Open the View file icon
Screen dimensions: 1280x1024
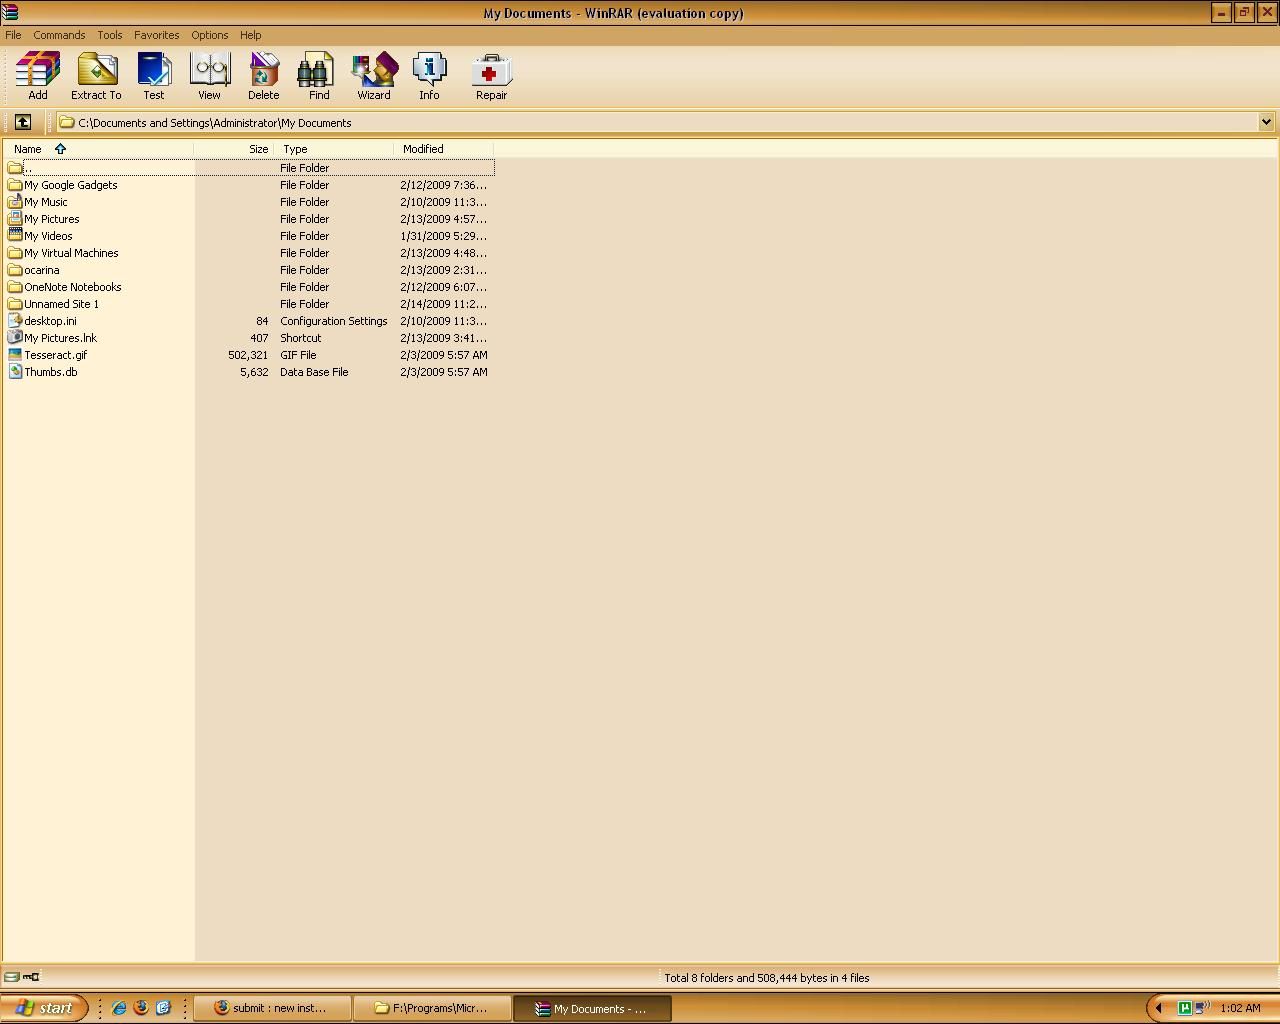click(x=209, y=75)
